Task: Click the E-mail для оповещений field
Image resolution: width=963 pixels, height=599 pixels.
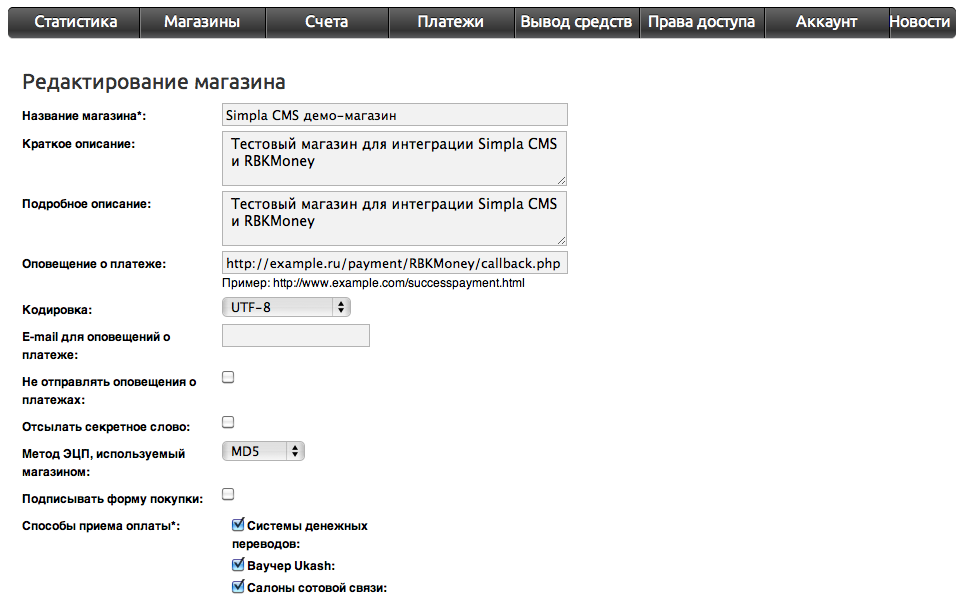Action: (295, 336)
